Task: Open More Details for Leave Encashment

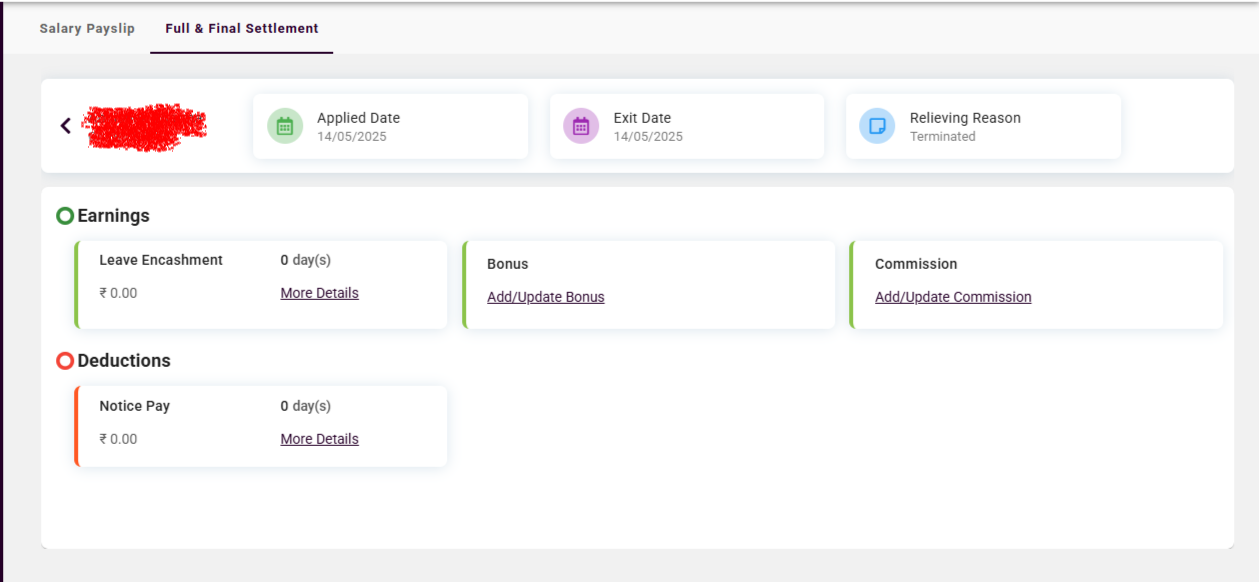Action: 319,293
